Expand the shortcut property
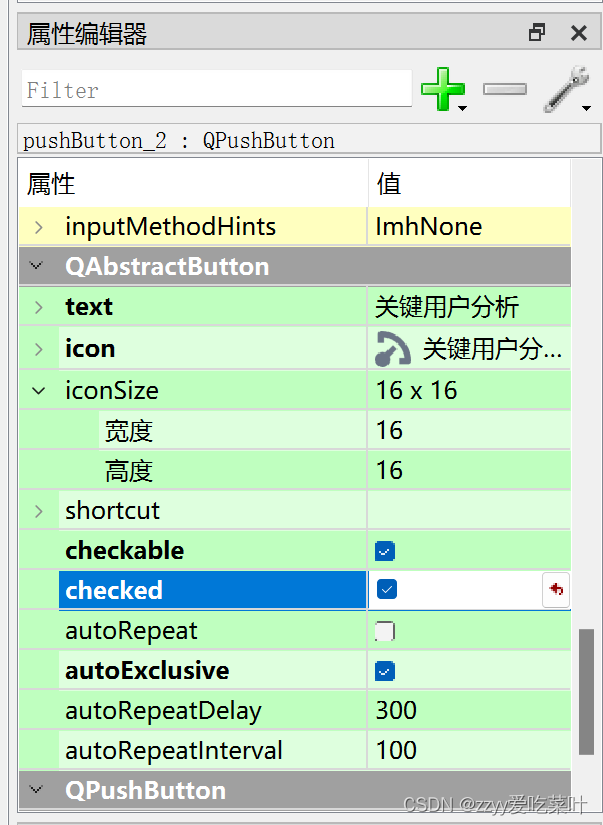The image size is (603, 825). point(38,510)
